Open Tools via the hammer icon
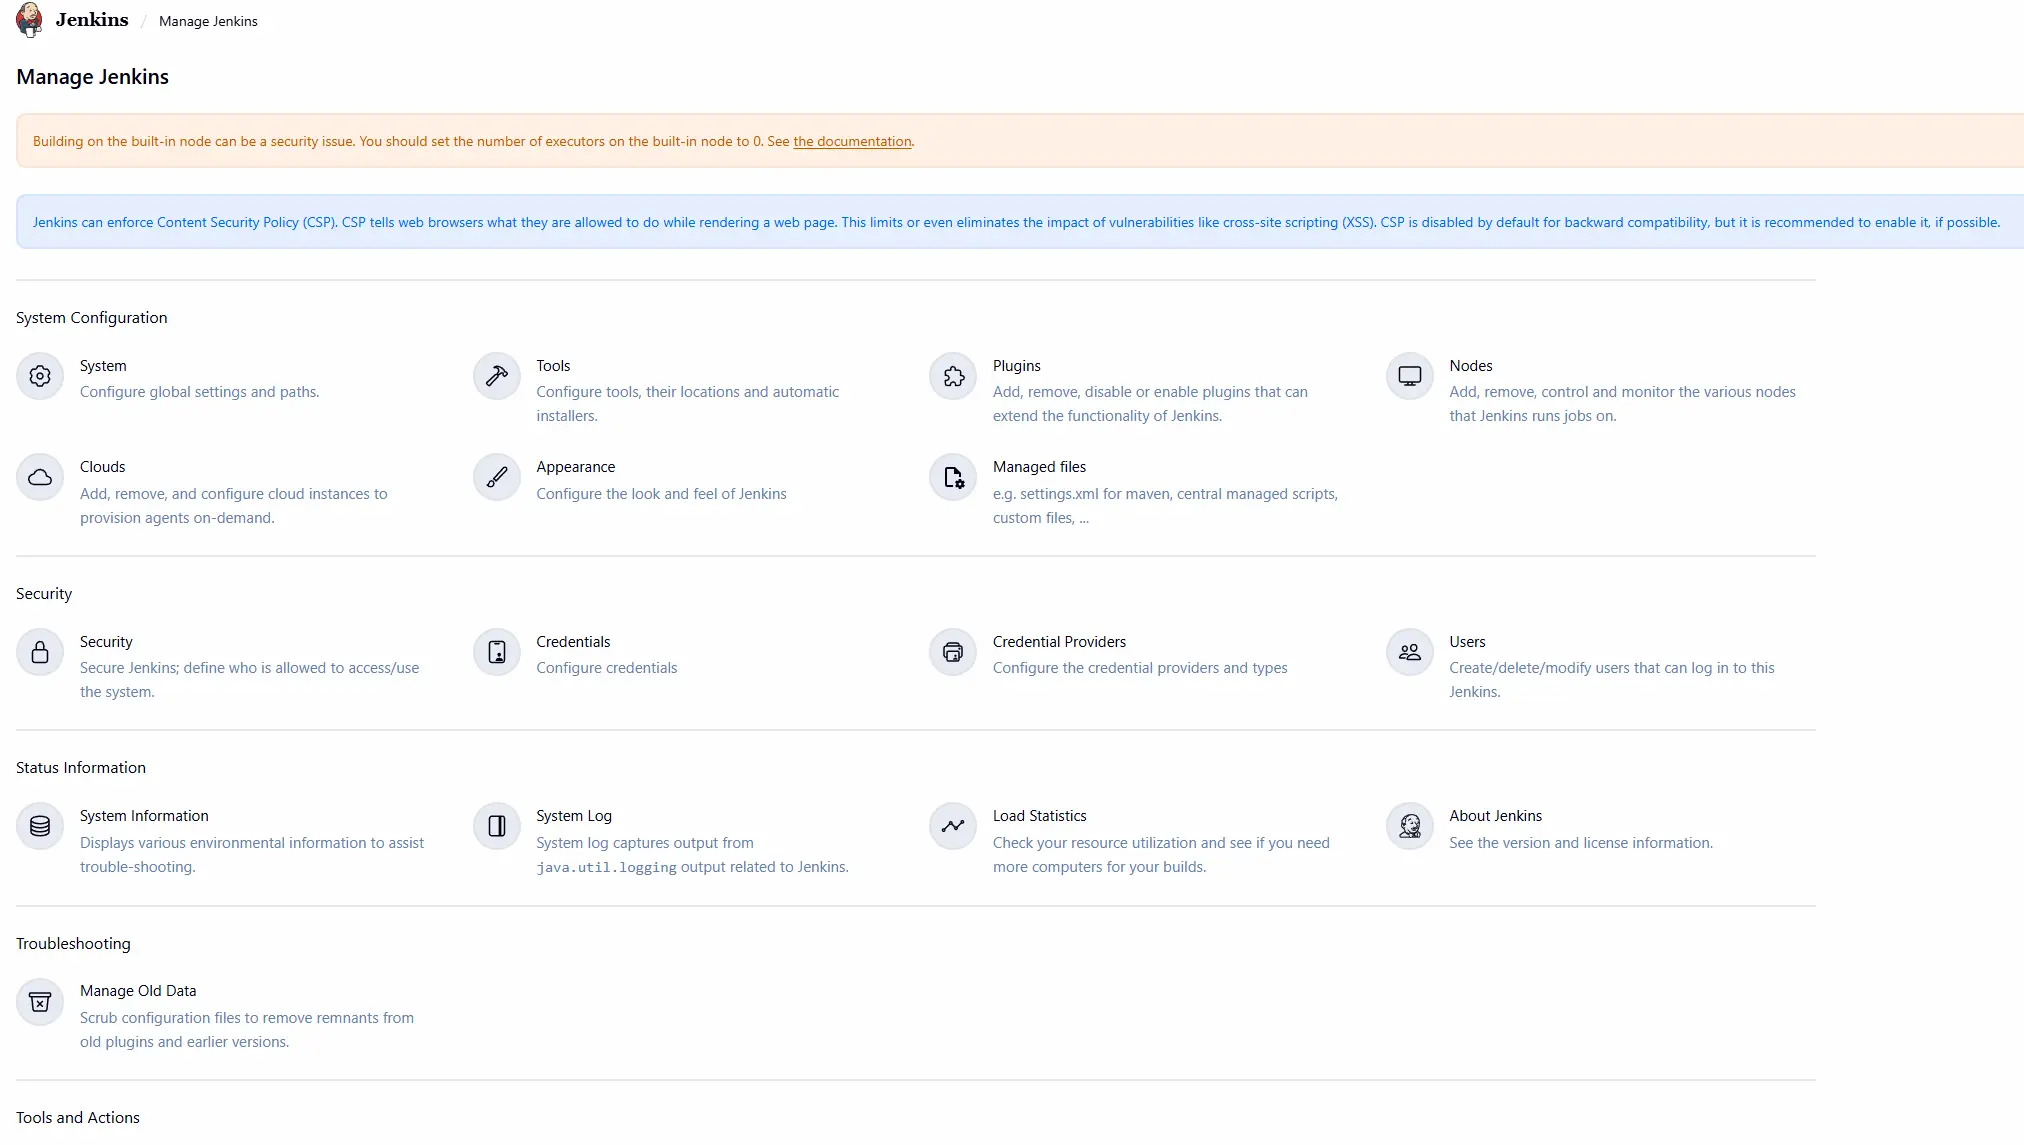The width and height of the screenshot is (2024, 1145). pos(496,377)
